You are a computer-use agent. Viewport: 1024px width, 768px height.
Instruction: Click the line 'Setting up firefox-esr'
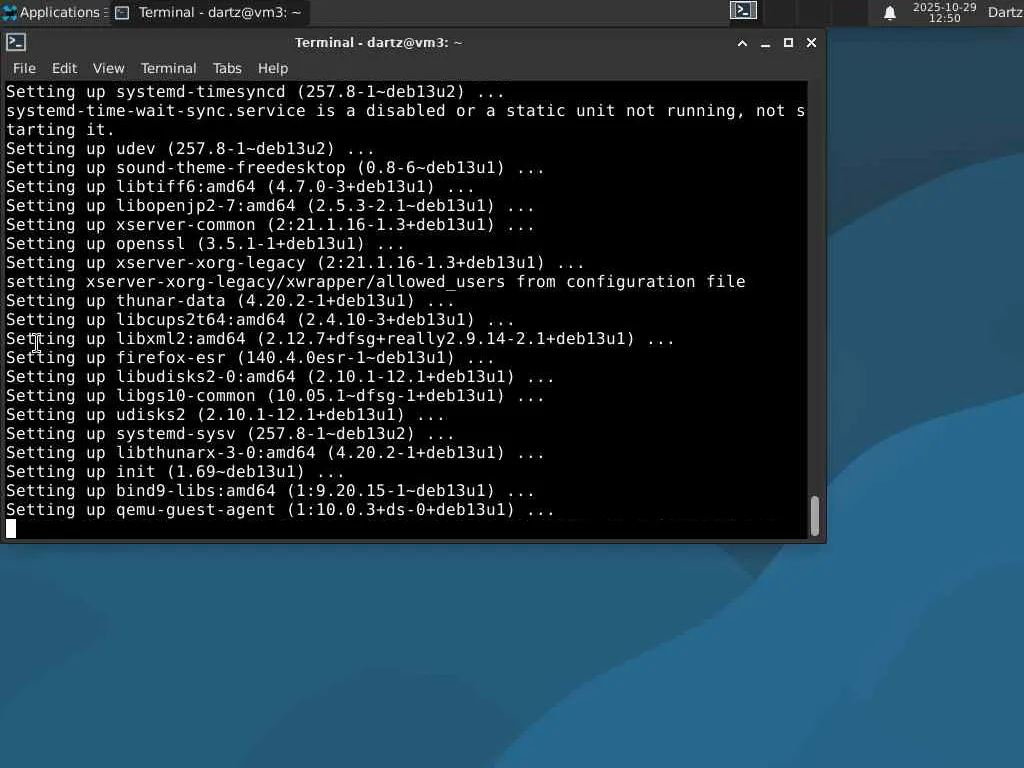[x=250, y=358]
